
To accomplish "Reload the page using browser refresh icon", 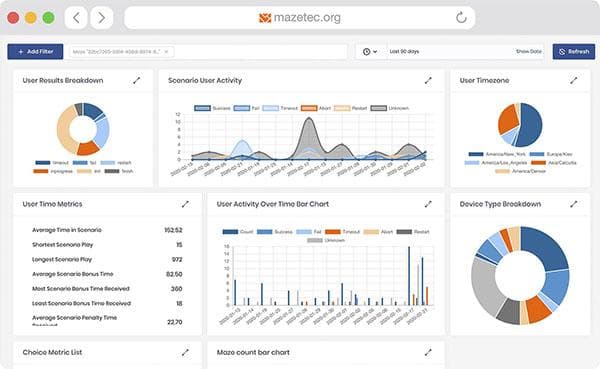I will 461,18.
